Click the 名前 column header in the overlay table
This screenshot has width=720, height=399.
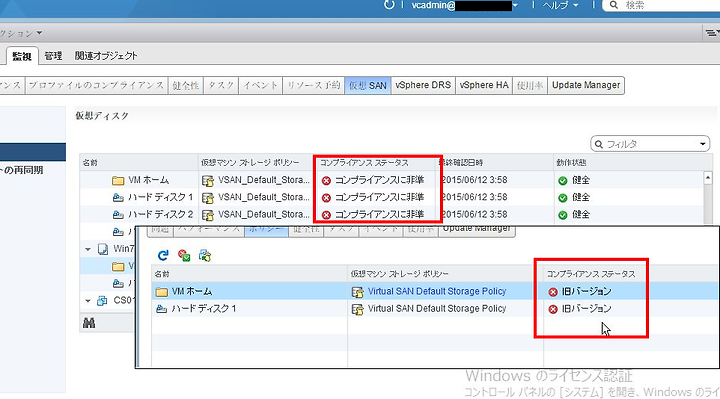[249, 274]
